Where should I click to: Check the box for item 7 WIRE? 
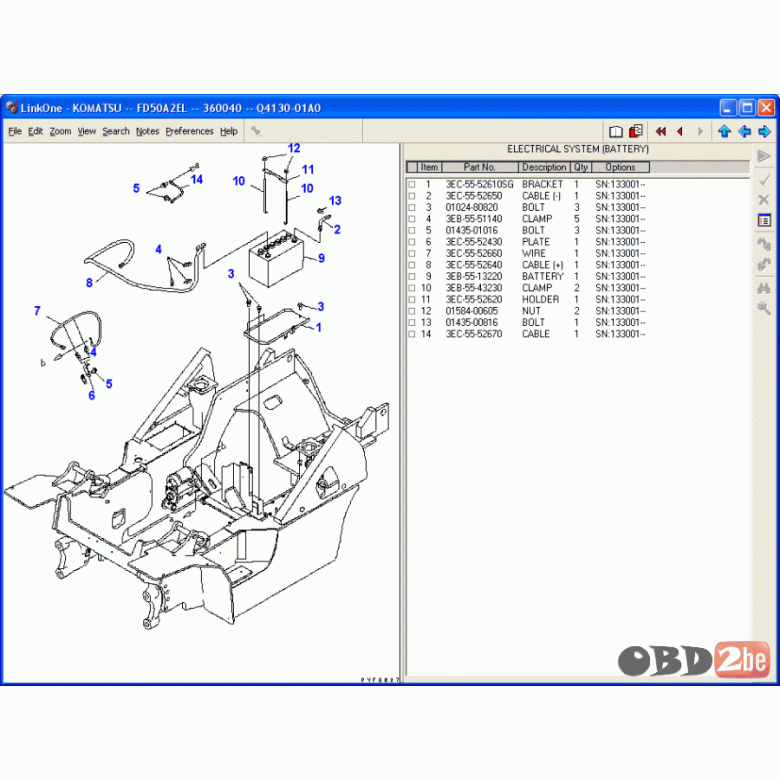pyautogui.click(x=411, y=254)
